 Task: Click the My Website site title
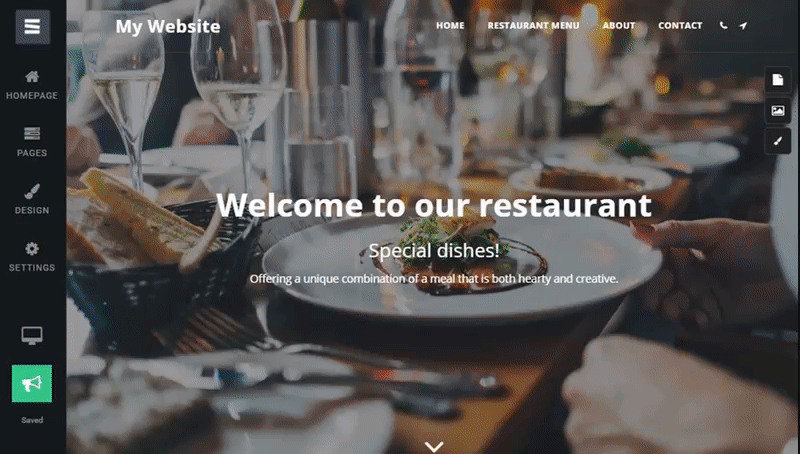(x=168, y=27)
